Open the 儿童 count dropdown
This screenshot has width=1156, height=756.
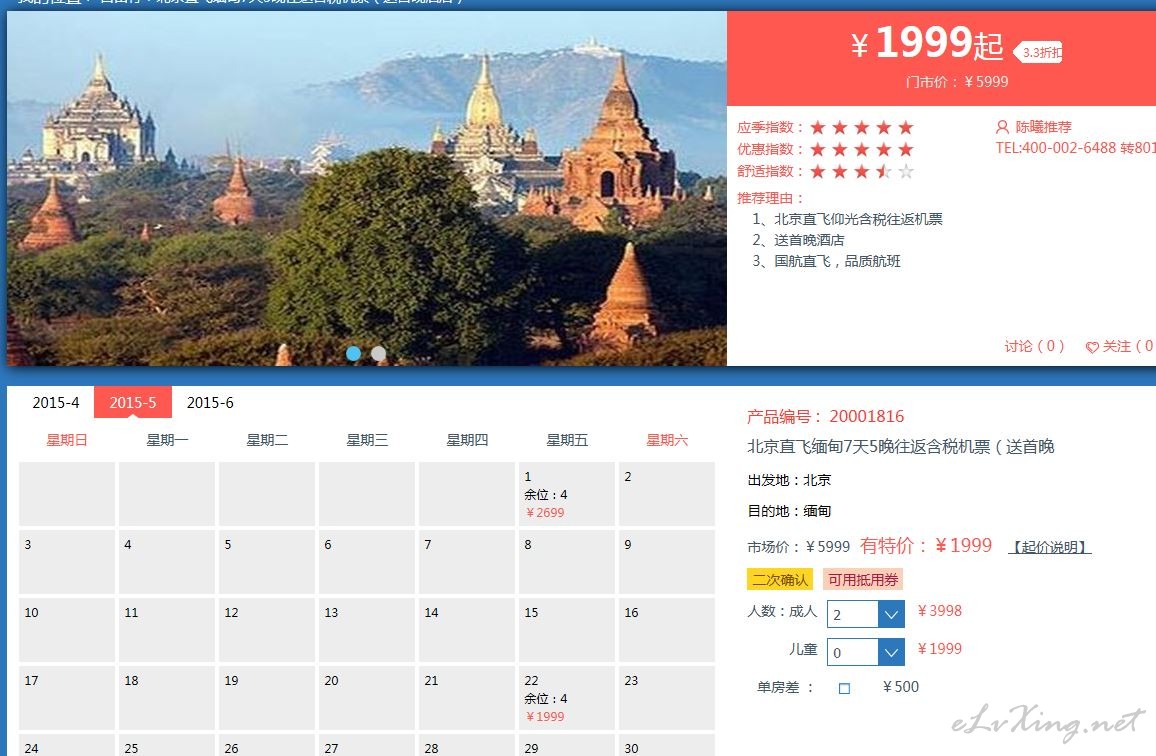(x=890, y=652)
